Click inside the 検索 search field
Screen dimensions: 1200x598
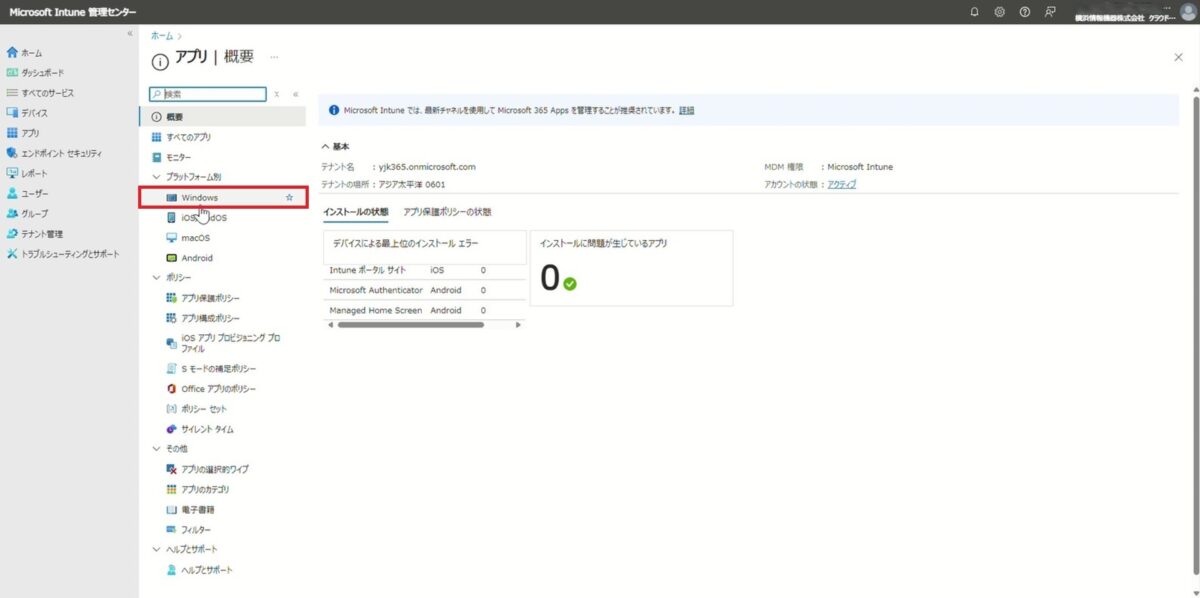pos(210,93)
